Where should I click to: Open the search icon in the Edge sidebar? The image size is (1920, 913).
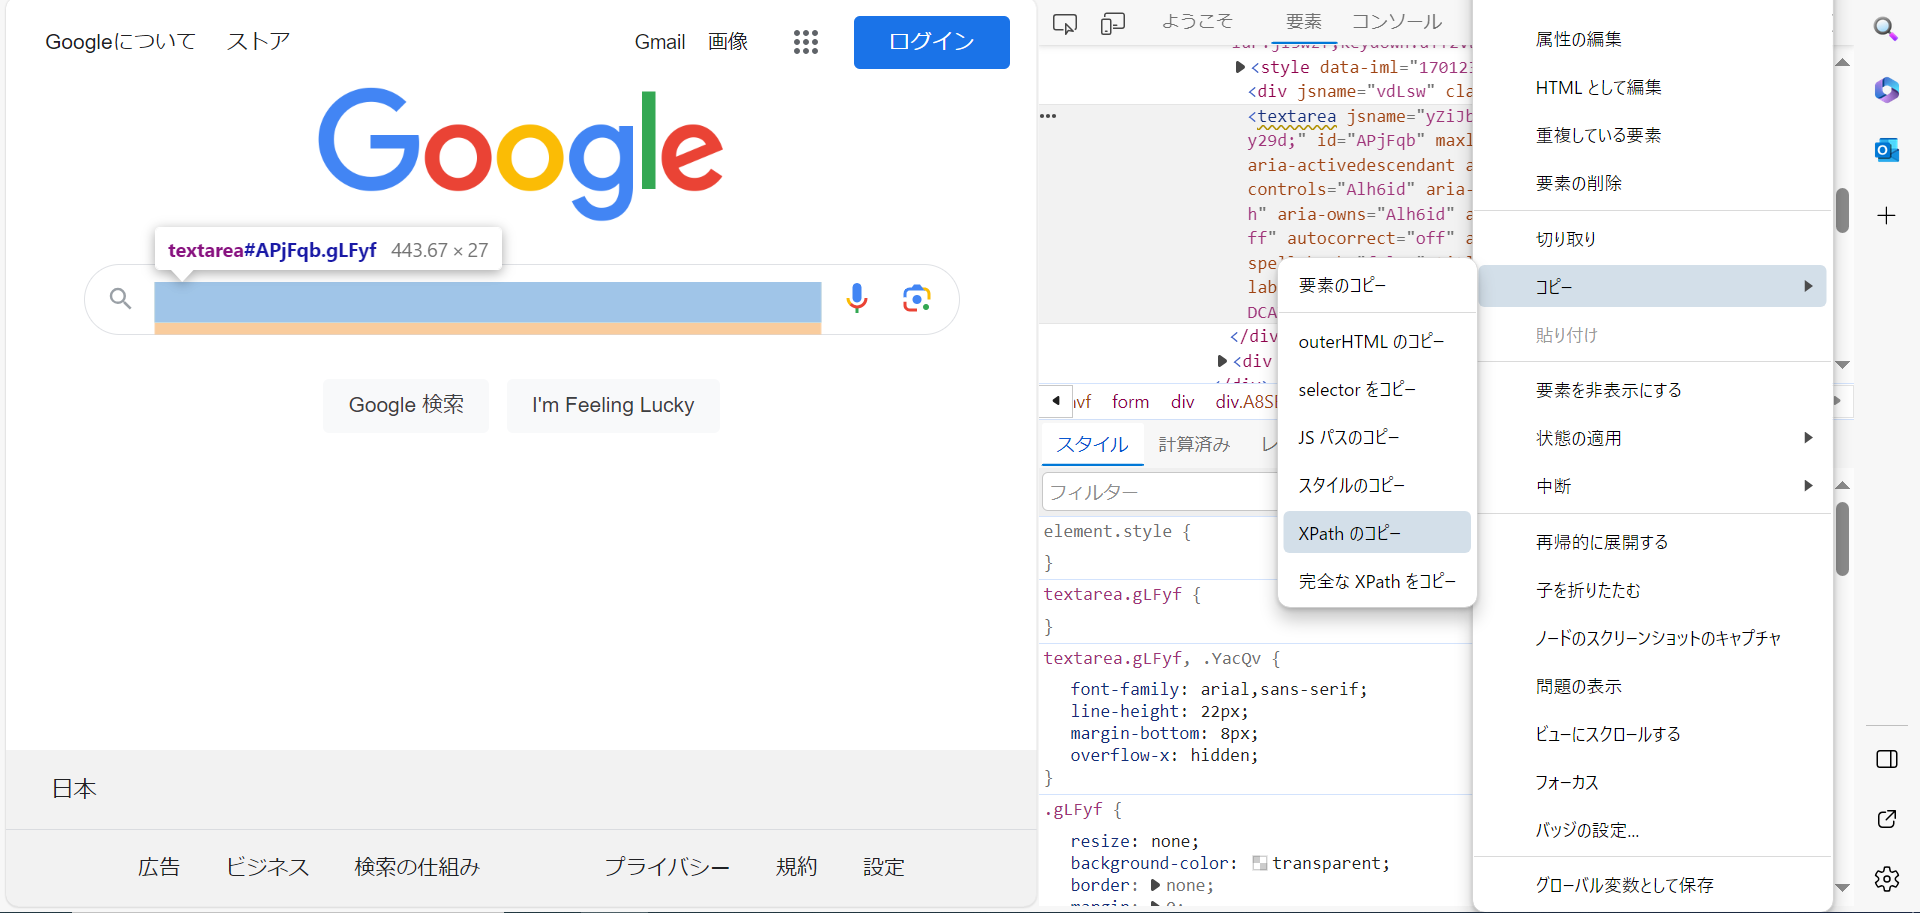[x=1887, y=29]
